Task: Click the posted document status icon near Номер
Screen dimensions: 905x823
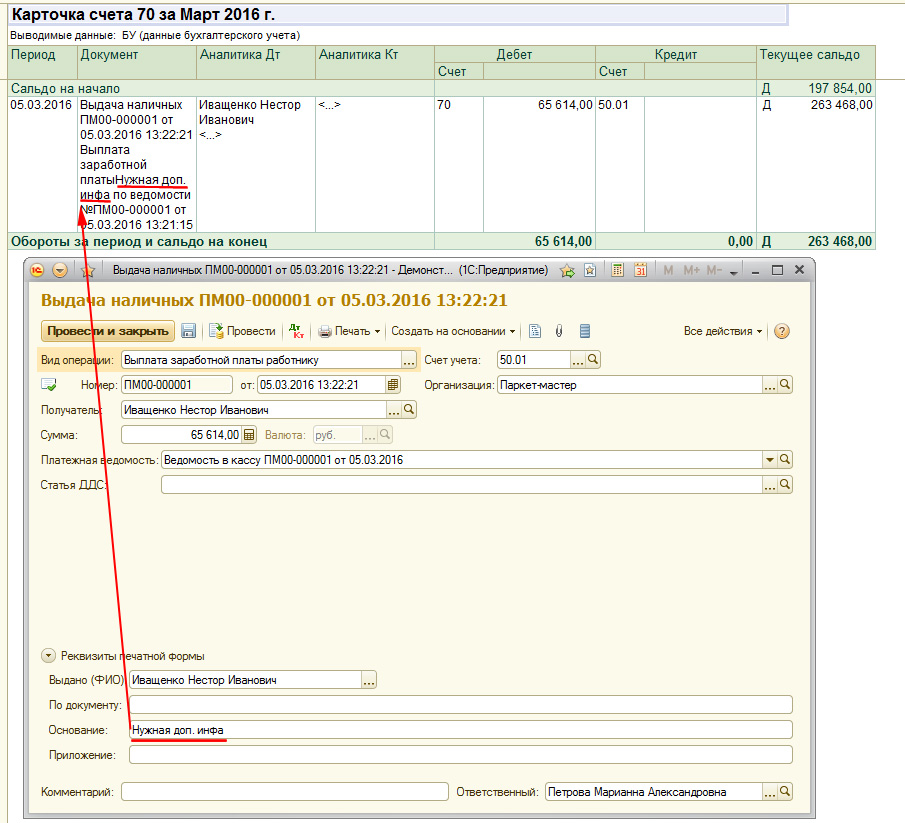Action: (x=49, y=384)
